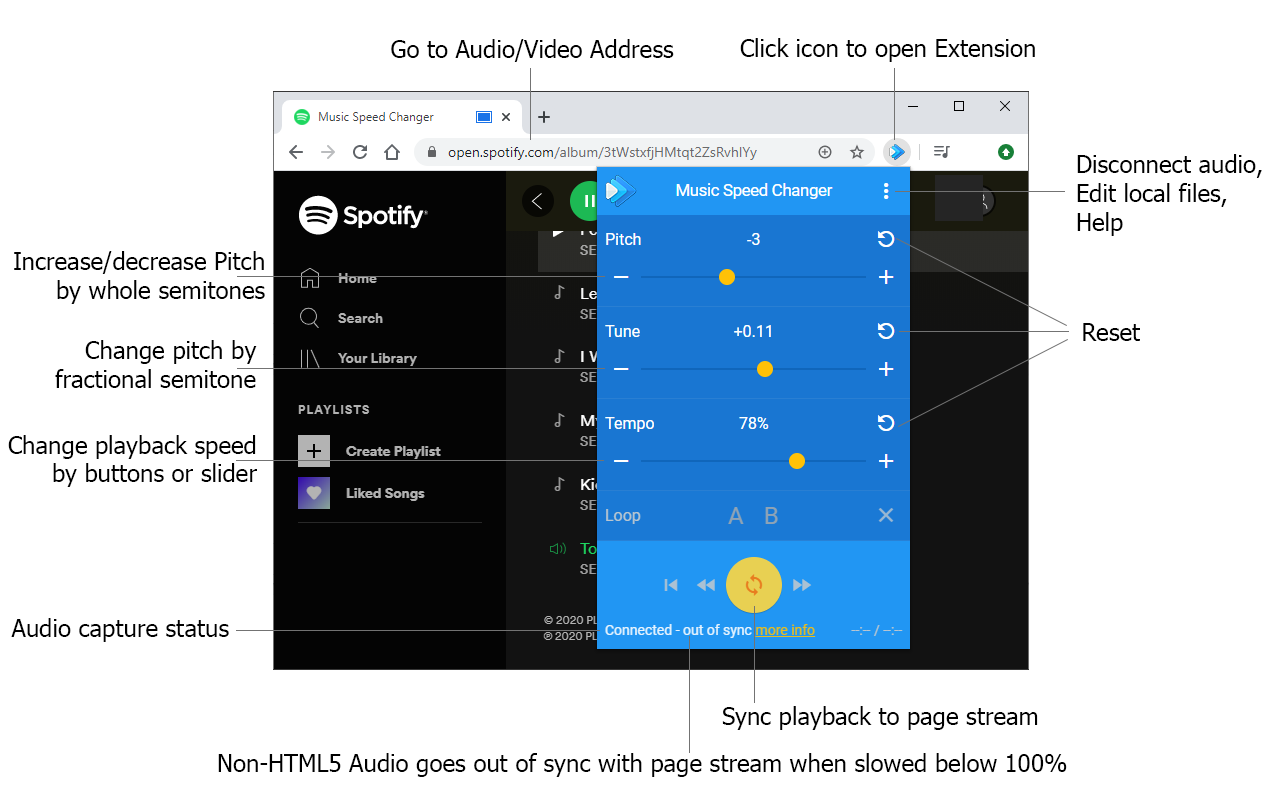Go to the Chrome home page

click(392, 152)
